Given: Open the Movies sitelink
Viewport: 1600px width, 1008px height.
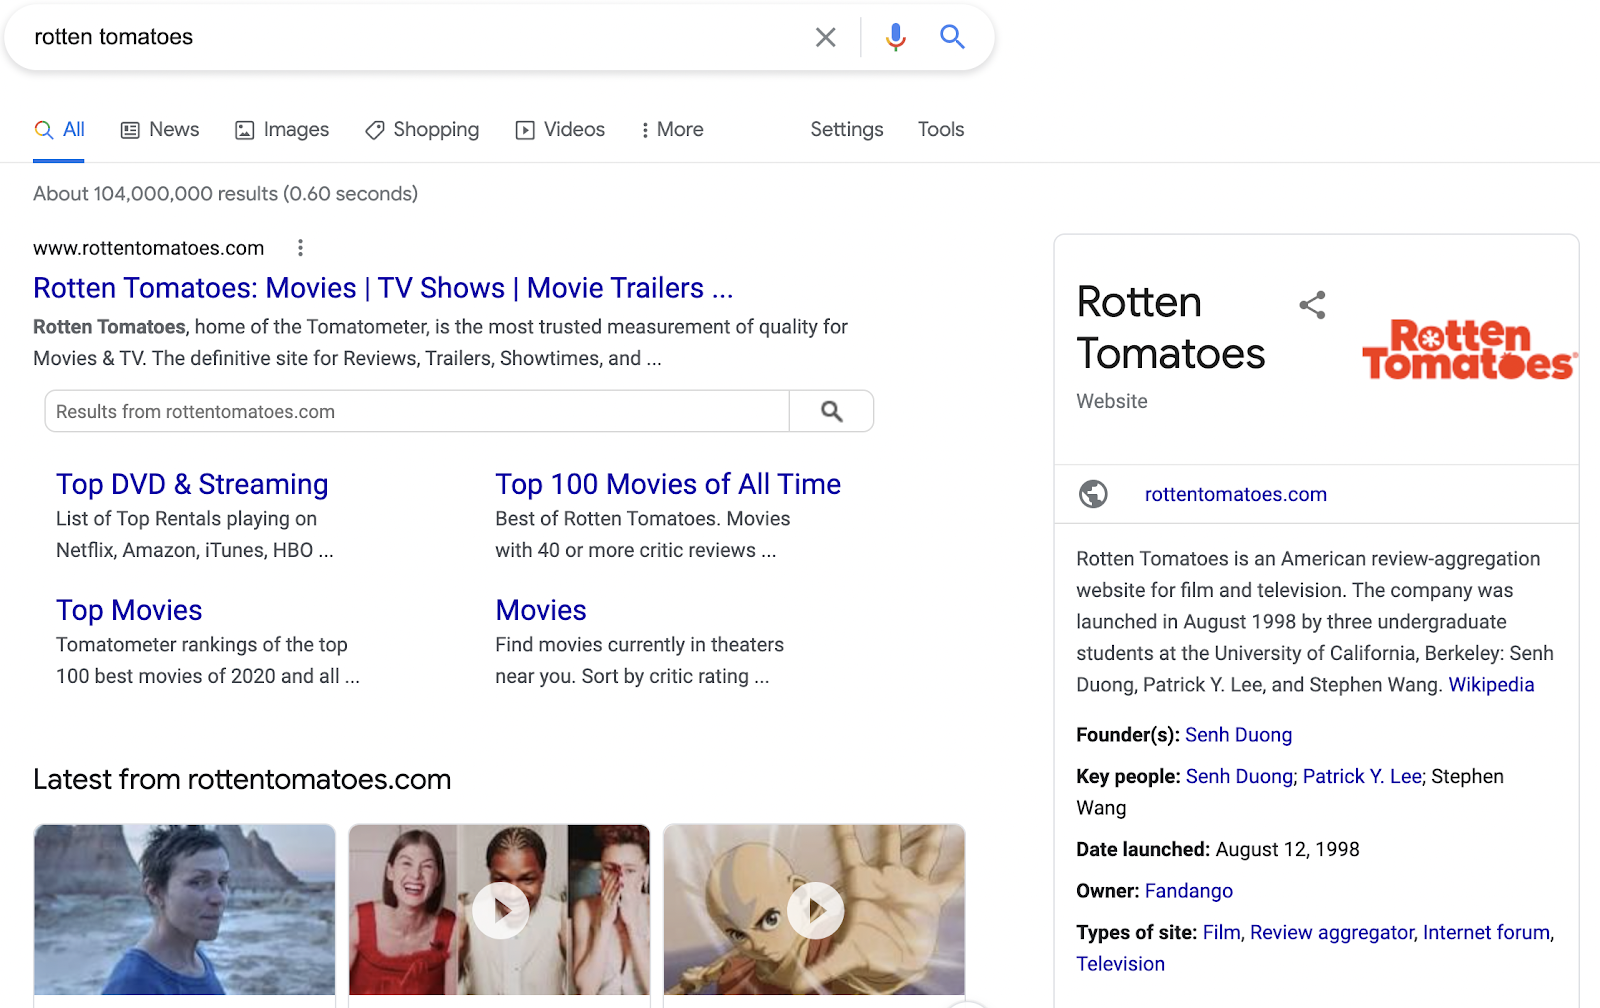Looking at the screenshot, I should click(541, 610).
